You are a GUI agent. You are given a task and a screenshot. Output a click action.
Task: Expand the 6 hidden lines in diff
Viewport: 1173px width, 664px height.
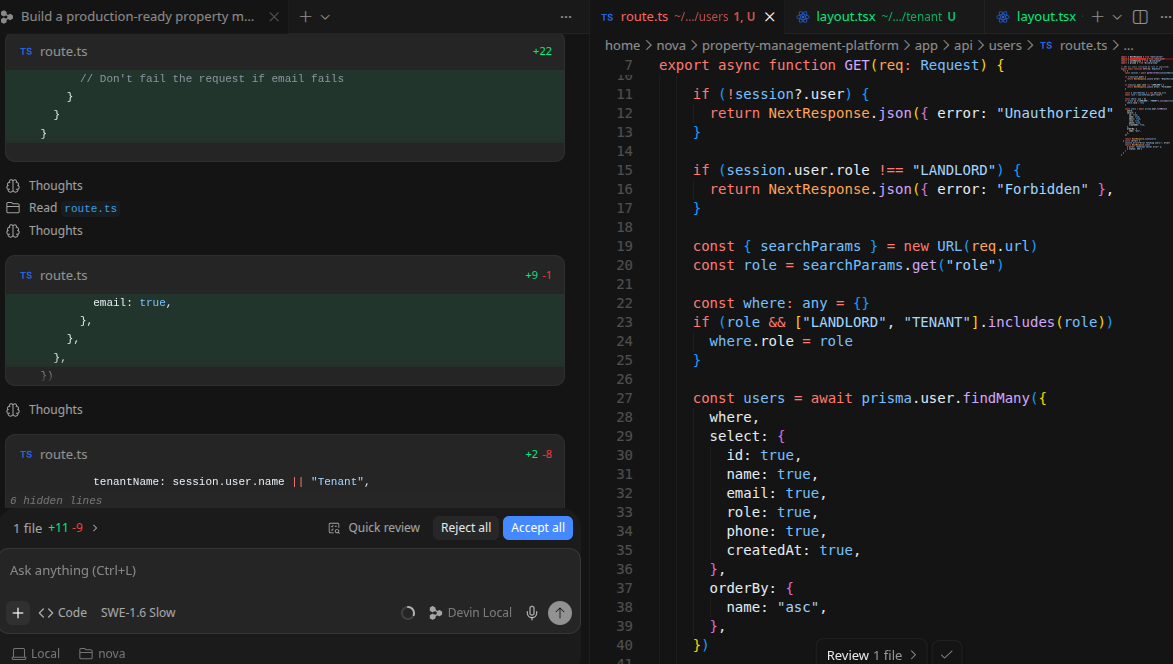tap(56, 500)
